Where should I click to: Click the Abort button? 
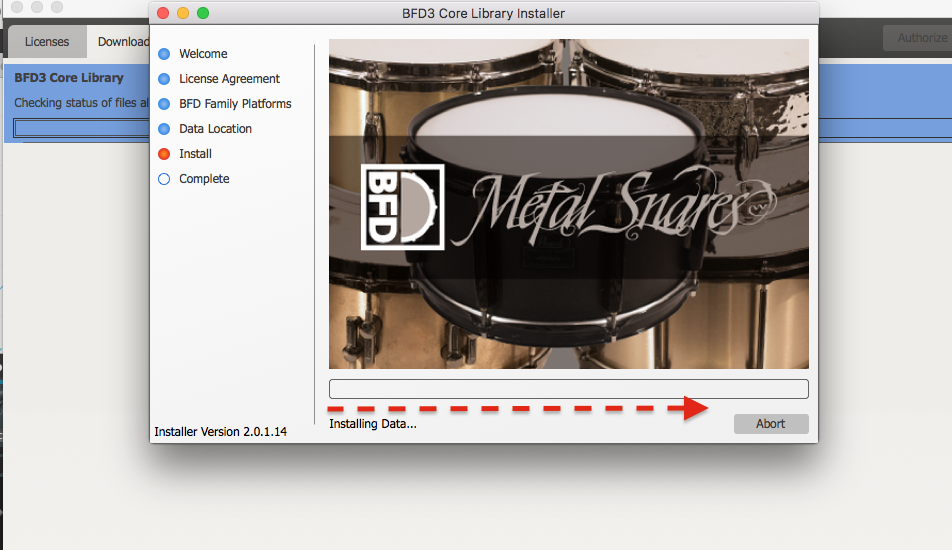tap(770, 424)
